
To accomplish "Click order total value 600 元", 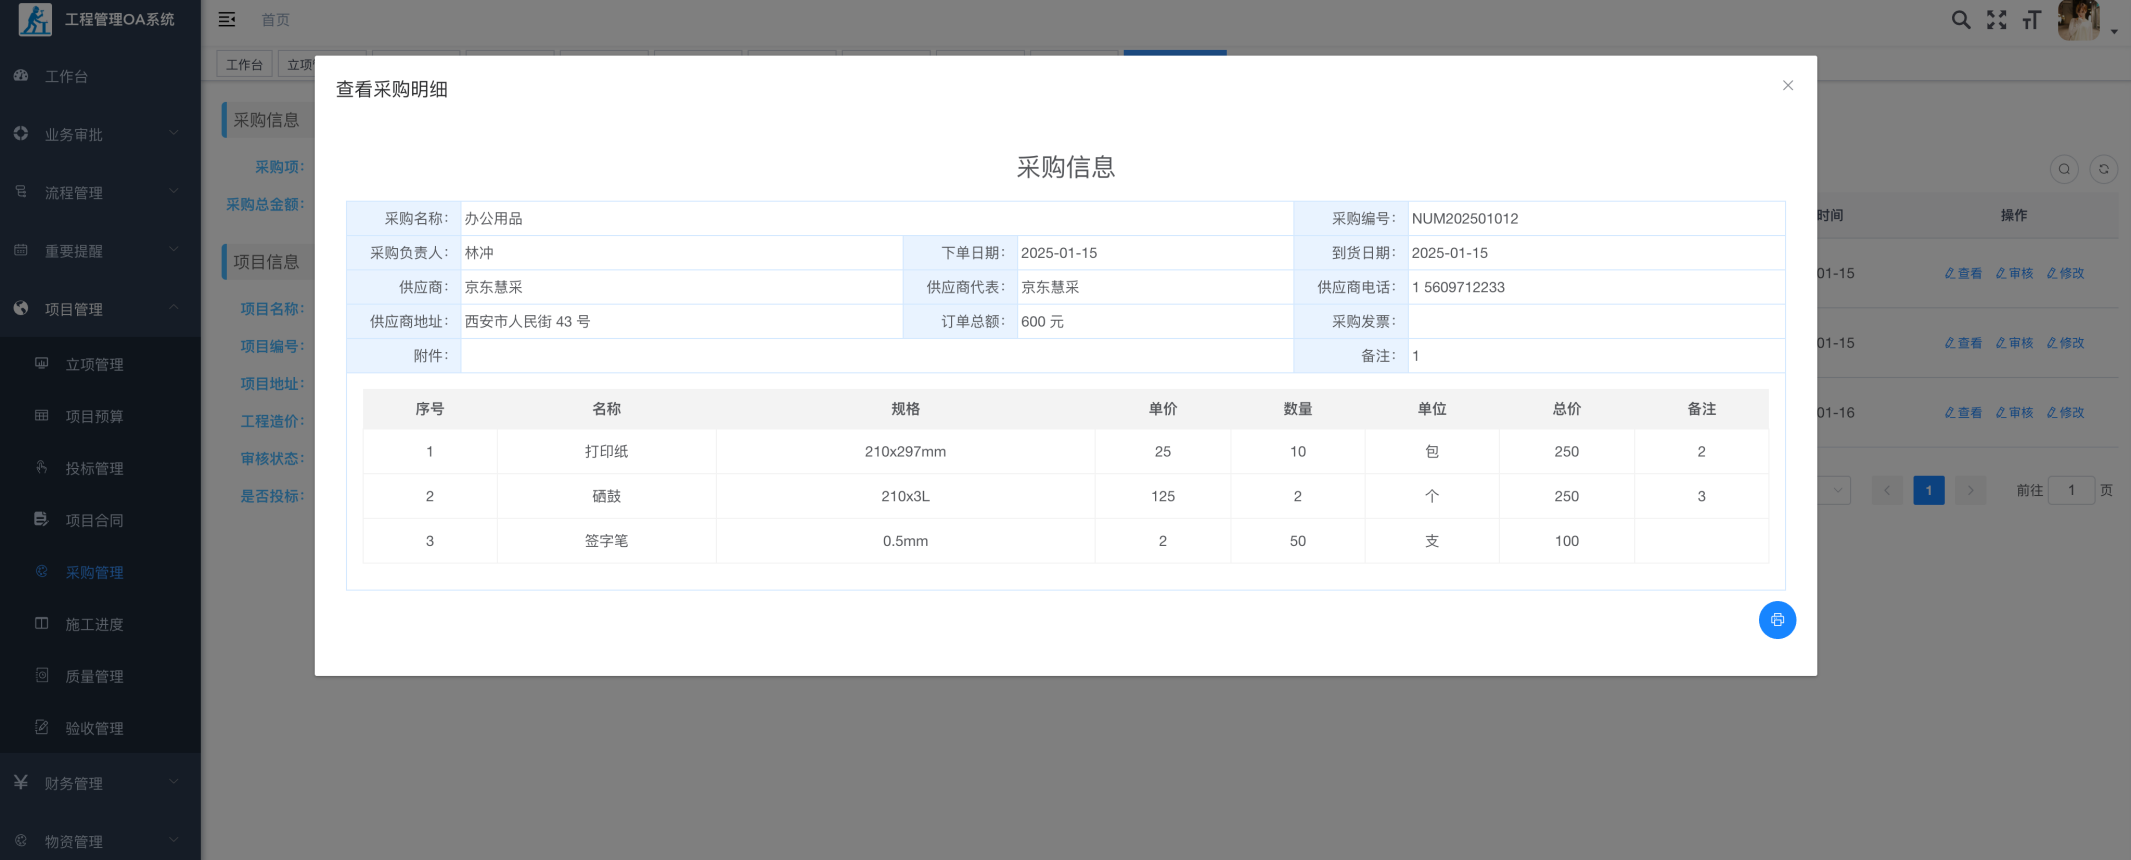I will [x=1042, y=322].
